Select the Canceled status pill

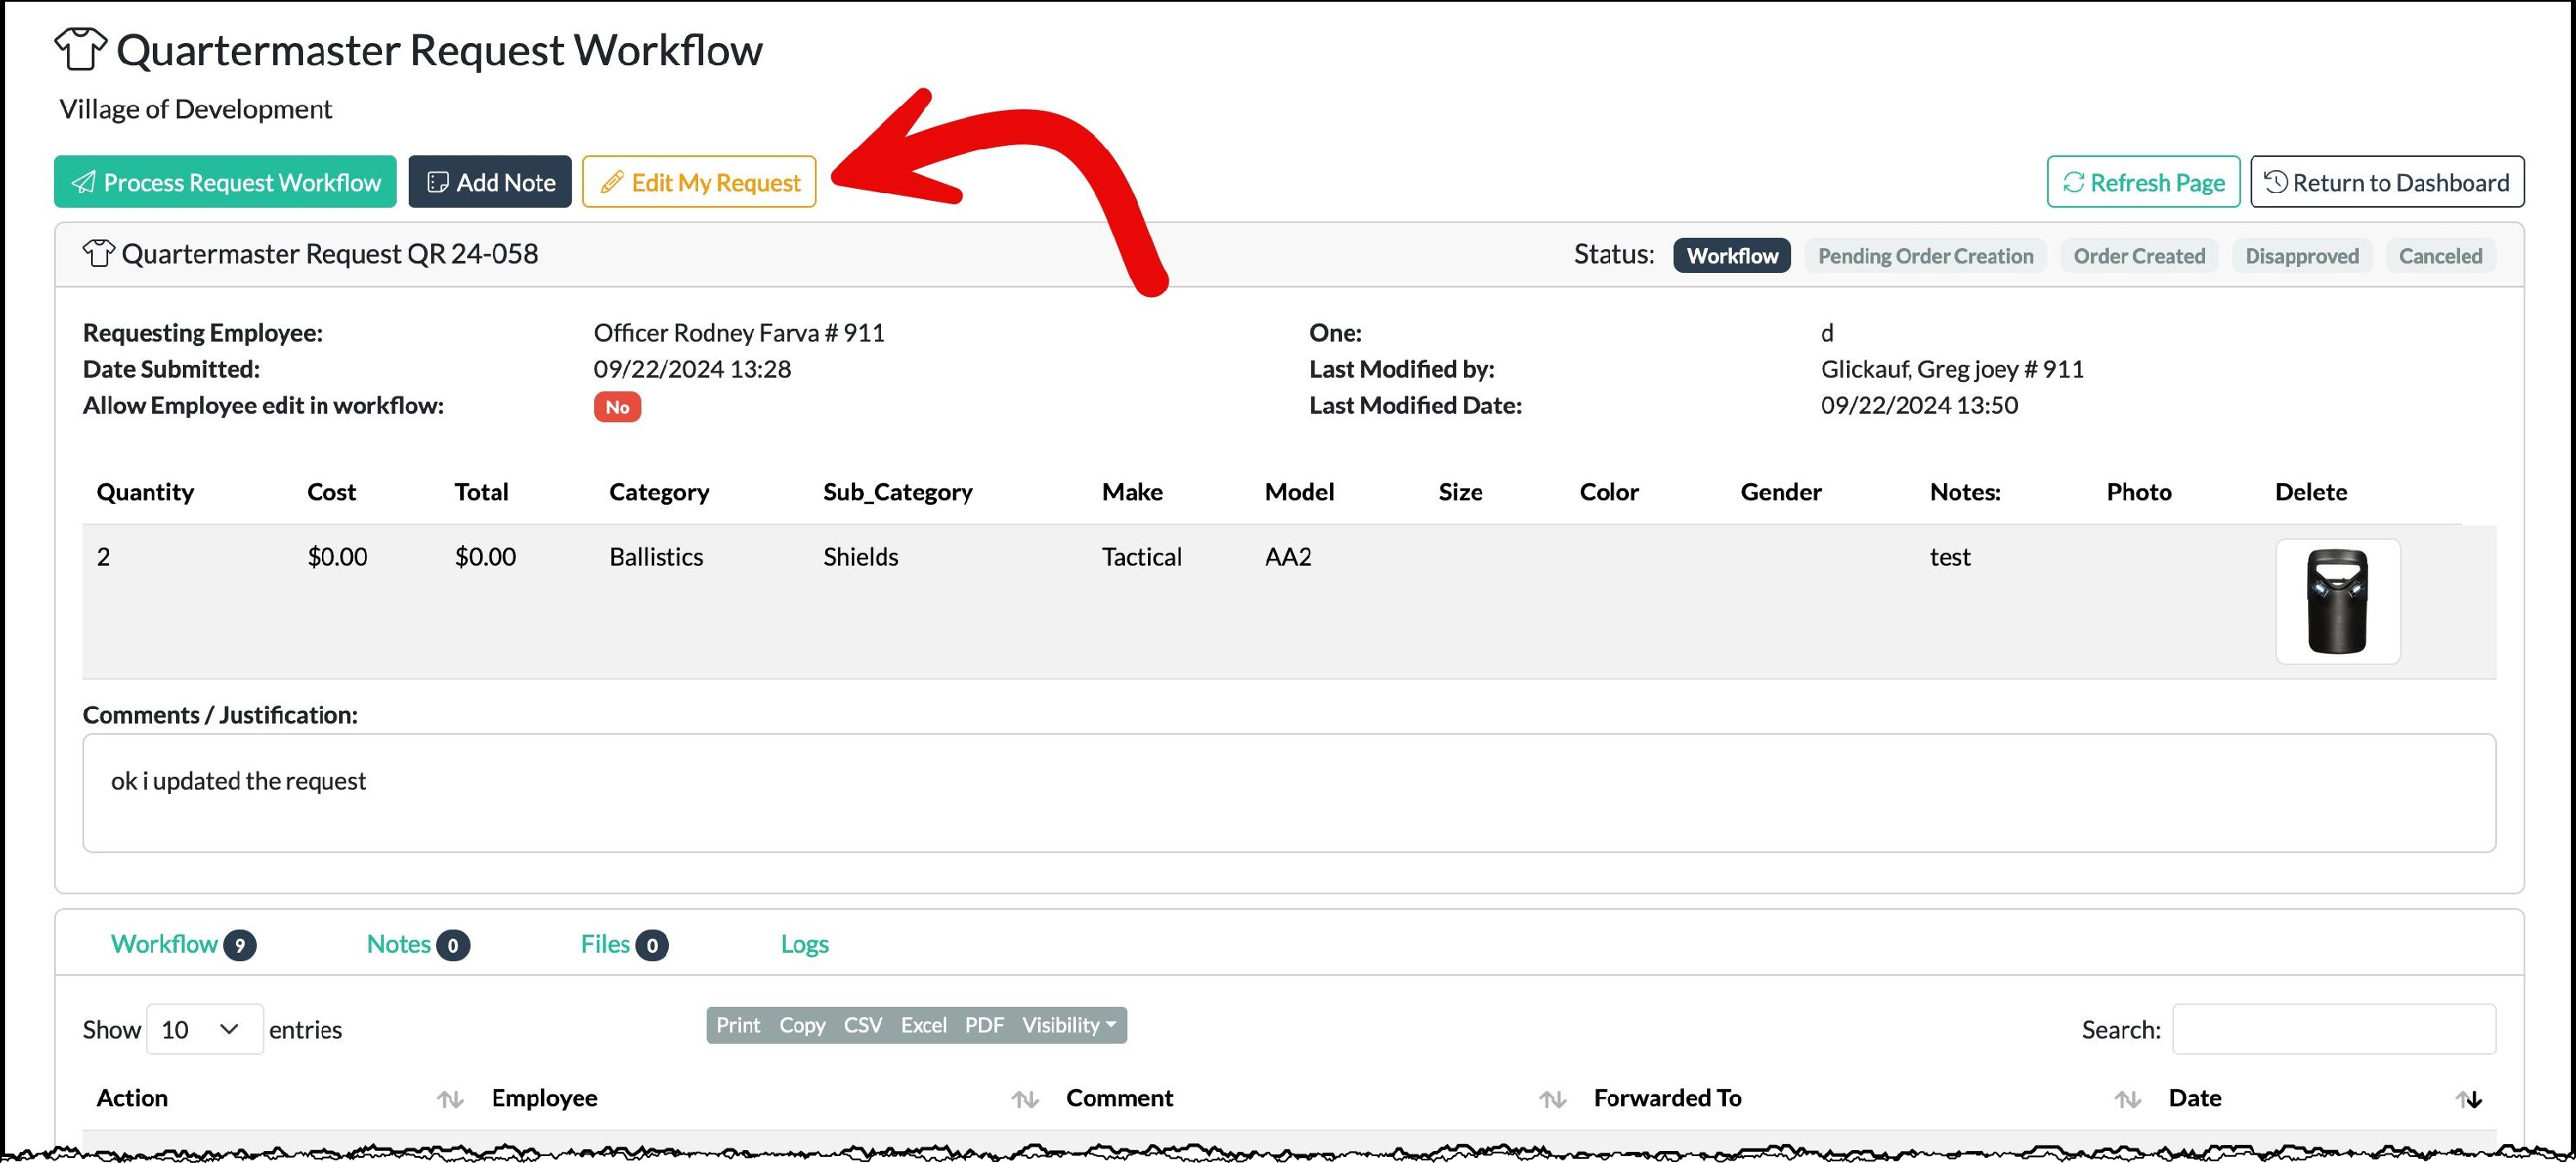pyautogui.click(x=2440, y=256)
